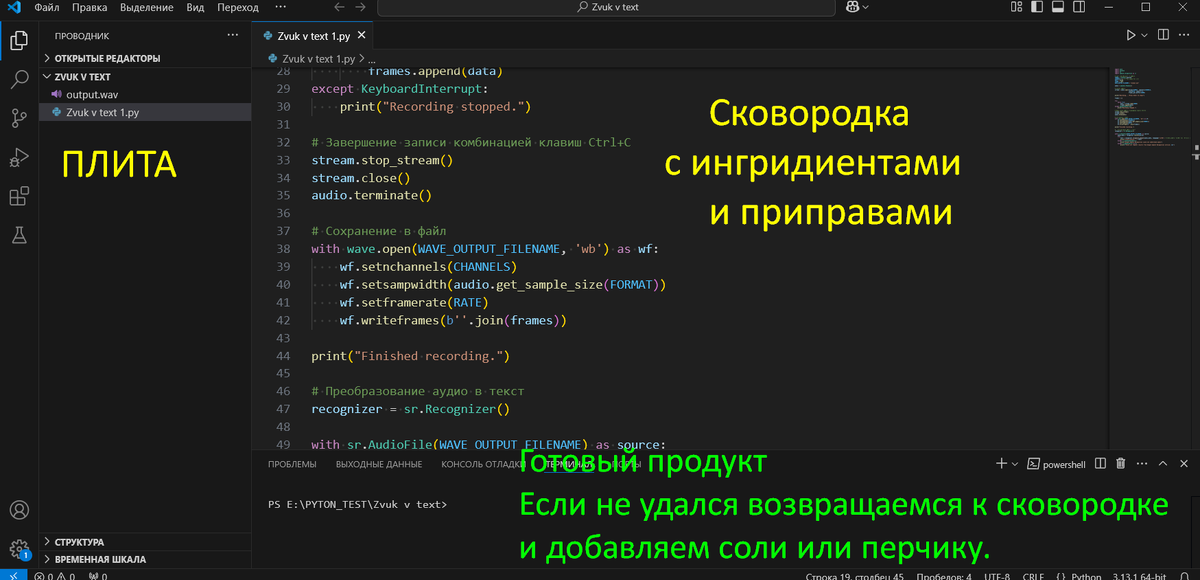Open the Testing view
This screenshot has width=1200, height=580.
[x=19, y=235]
